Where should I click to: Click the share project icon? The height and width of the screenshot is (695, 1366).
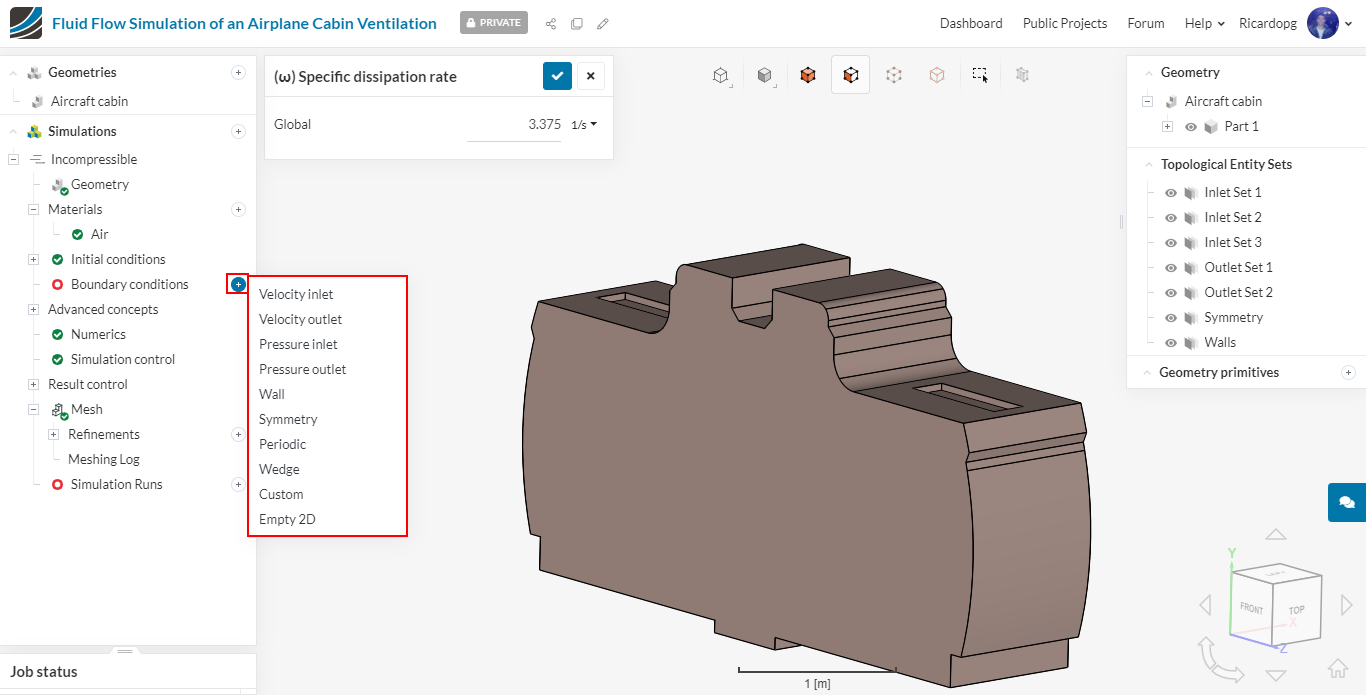[x=550, y=23]
